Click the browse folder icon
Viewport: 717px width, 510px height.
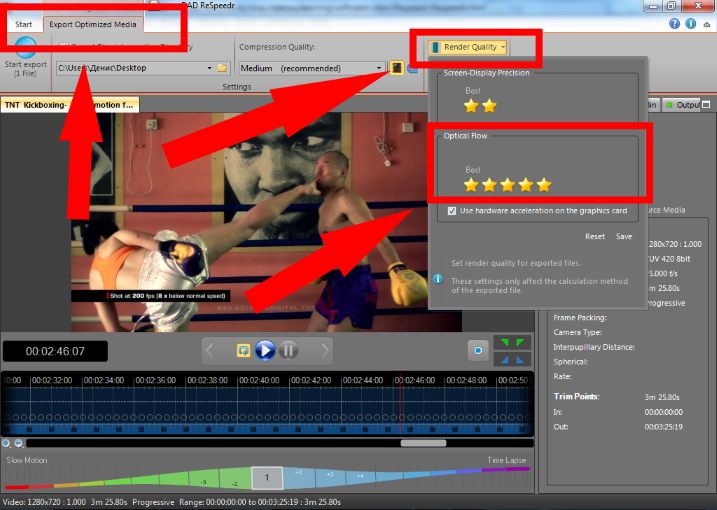(x=223, y=68)
